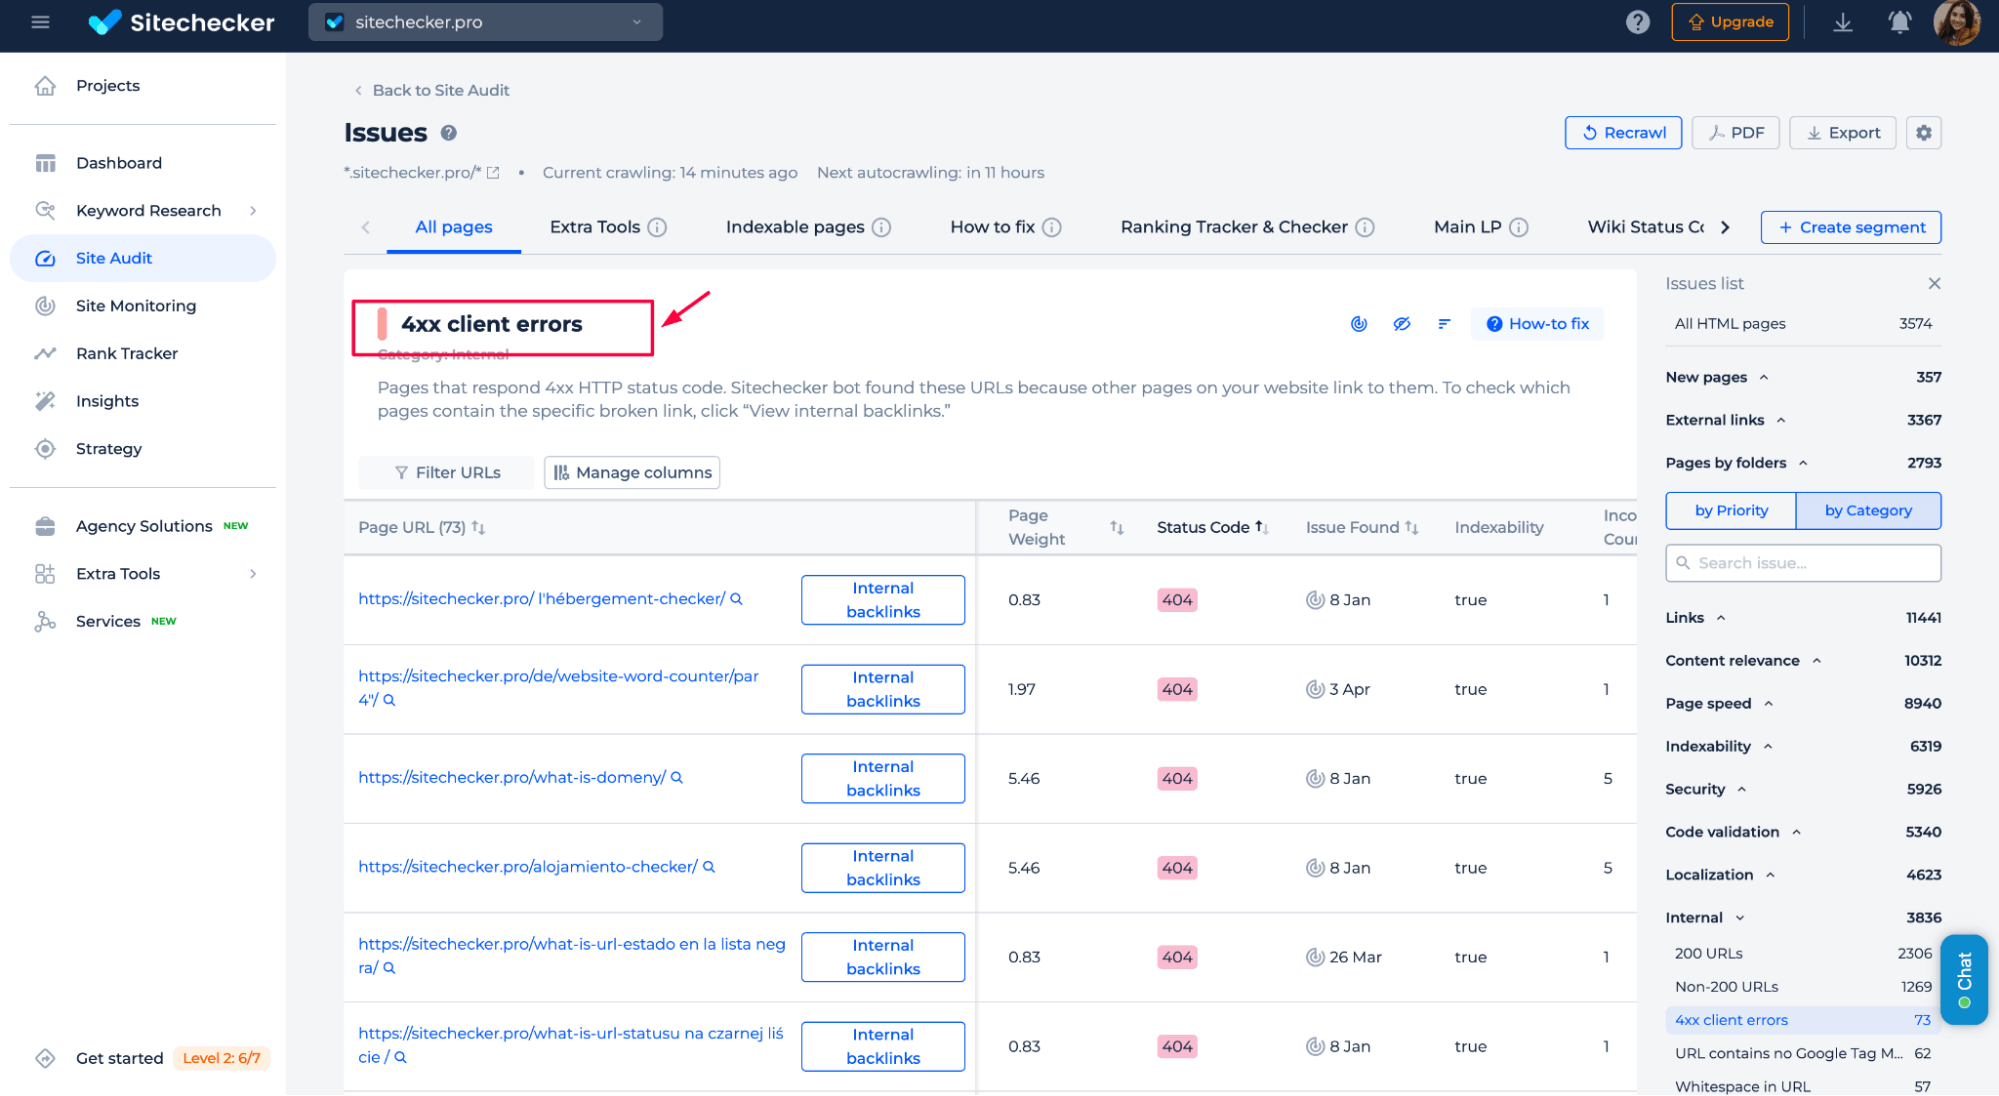Viewport: 1999px width, 1096px height.
Task: Click info icon on Main LP tab
Action: coord(1519,227)
